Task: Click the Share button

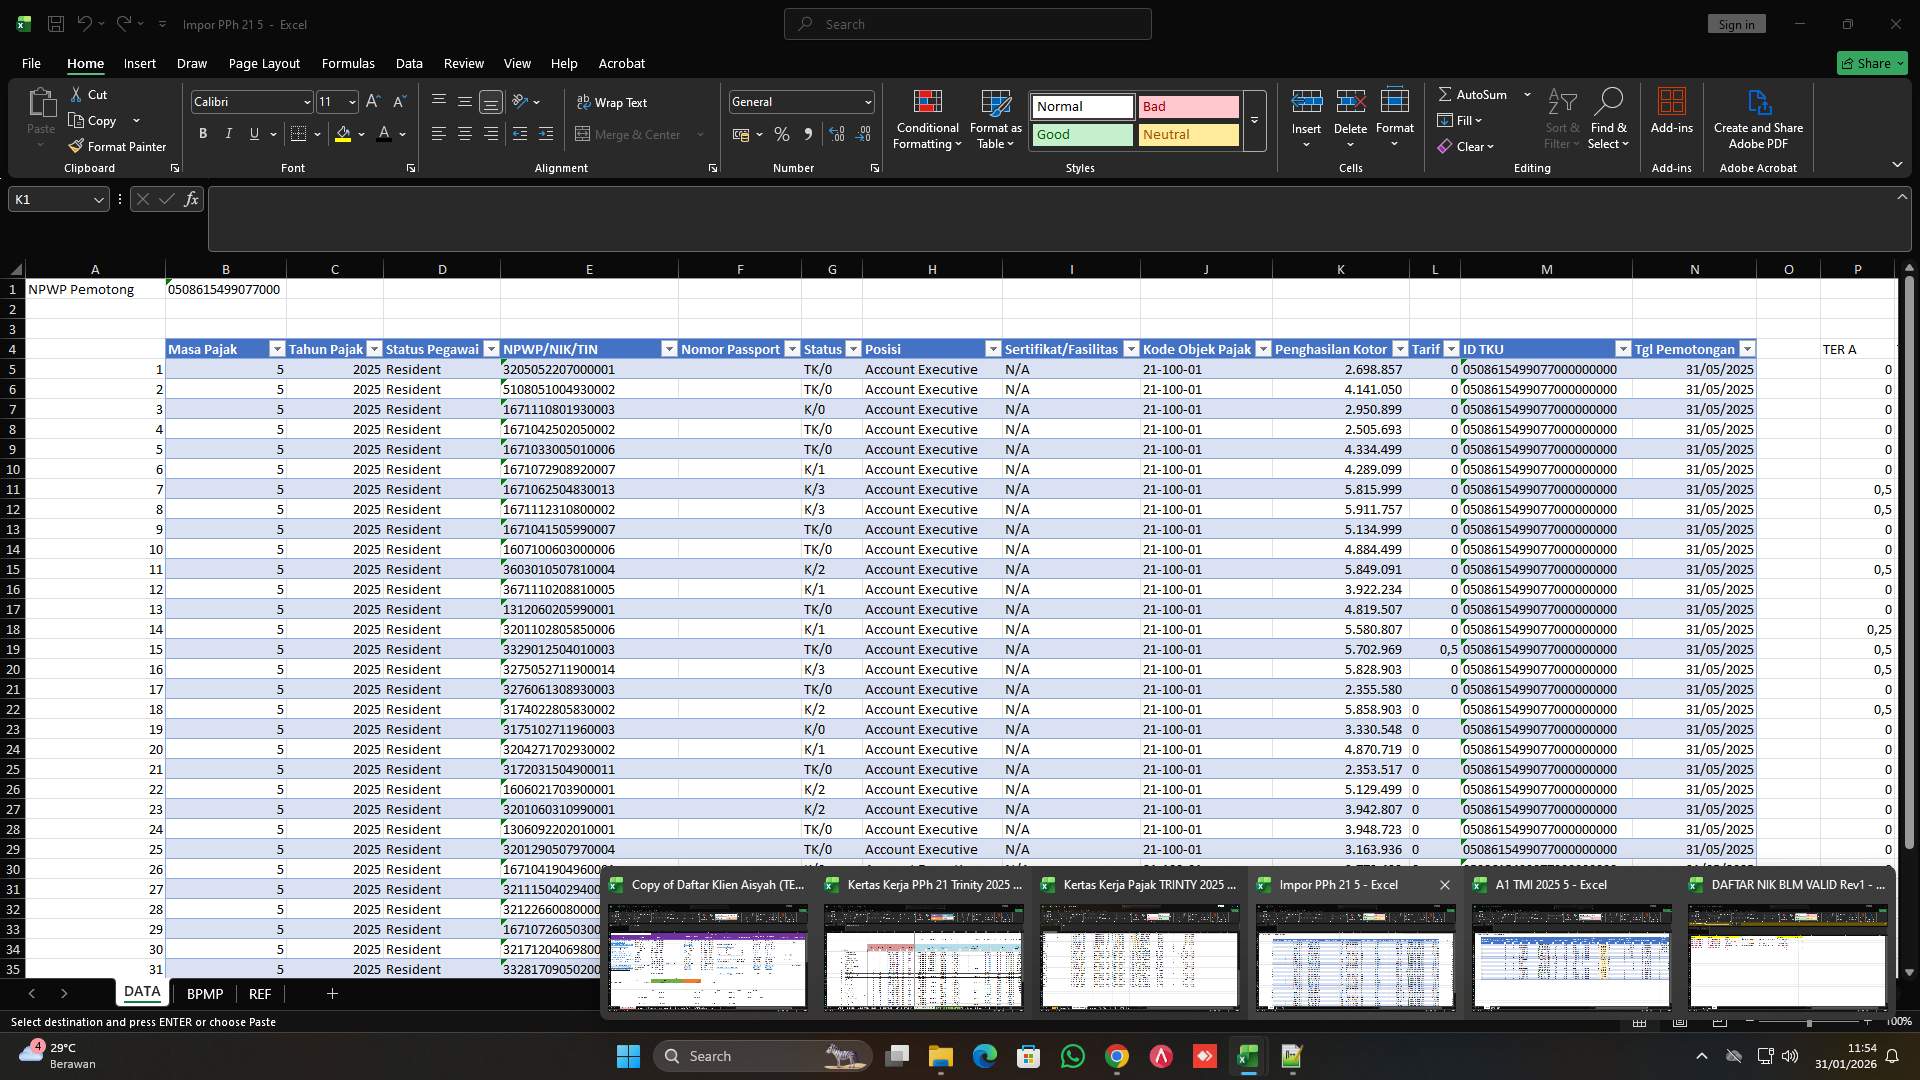Action: click(x=1871, y=62)
